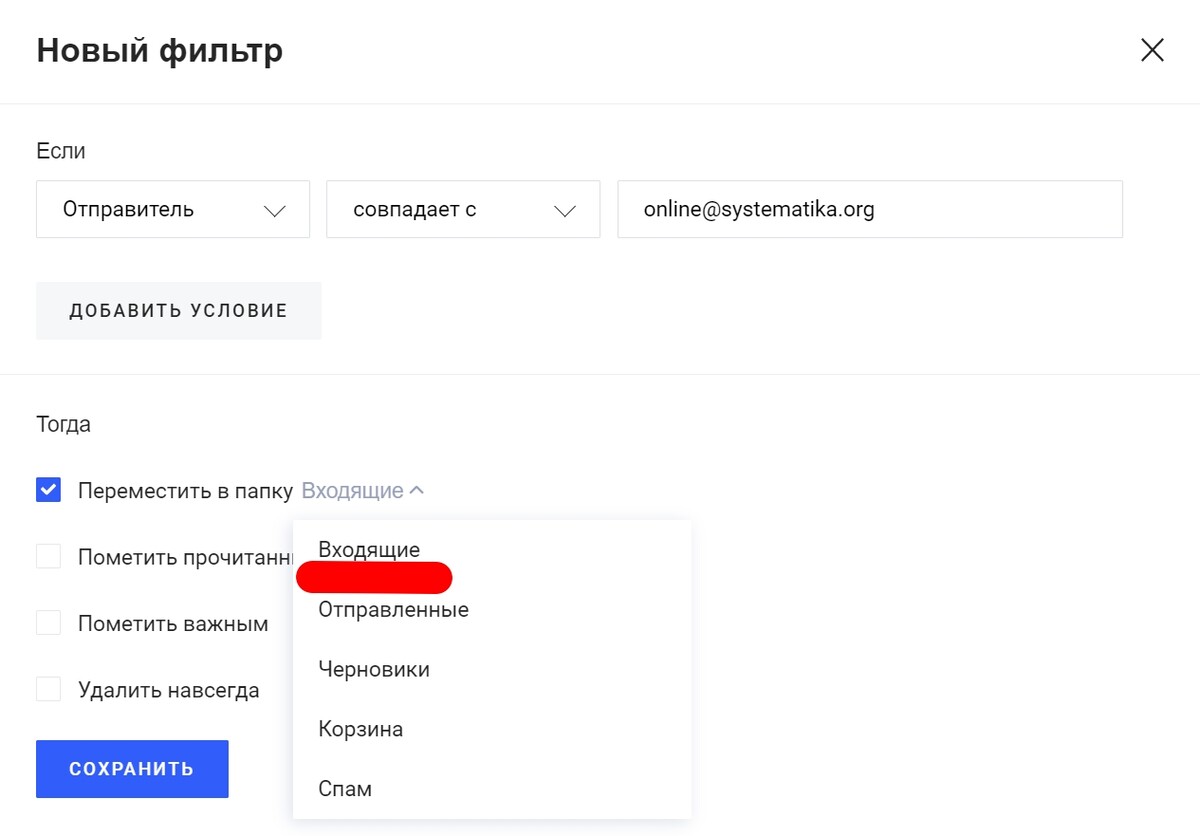The height and width of the screenshot is (836, 1200).
Task: Uncheck the Переместить в папку checkbox
Action: [49, 490]
